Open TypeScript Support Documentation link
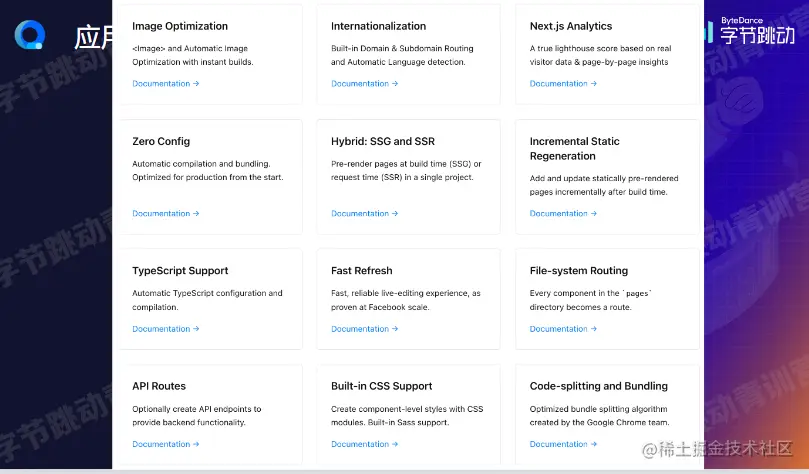 coord(165,329)
